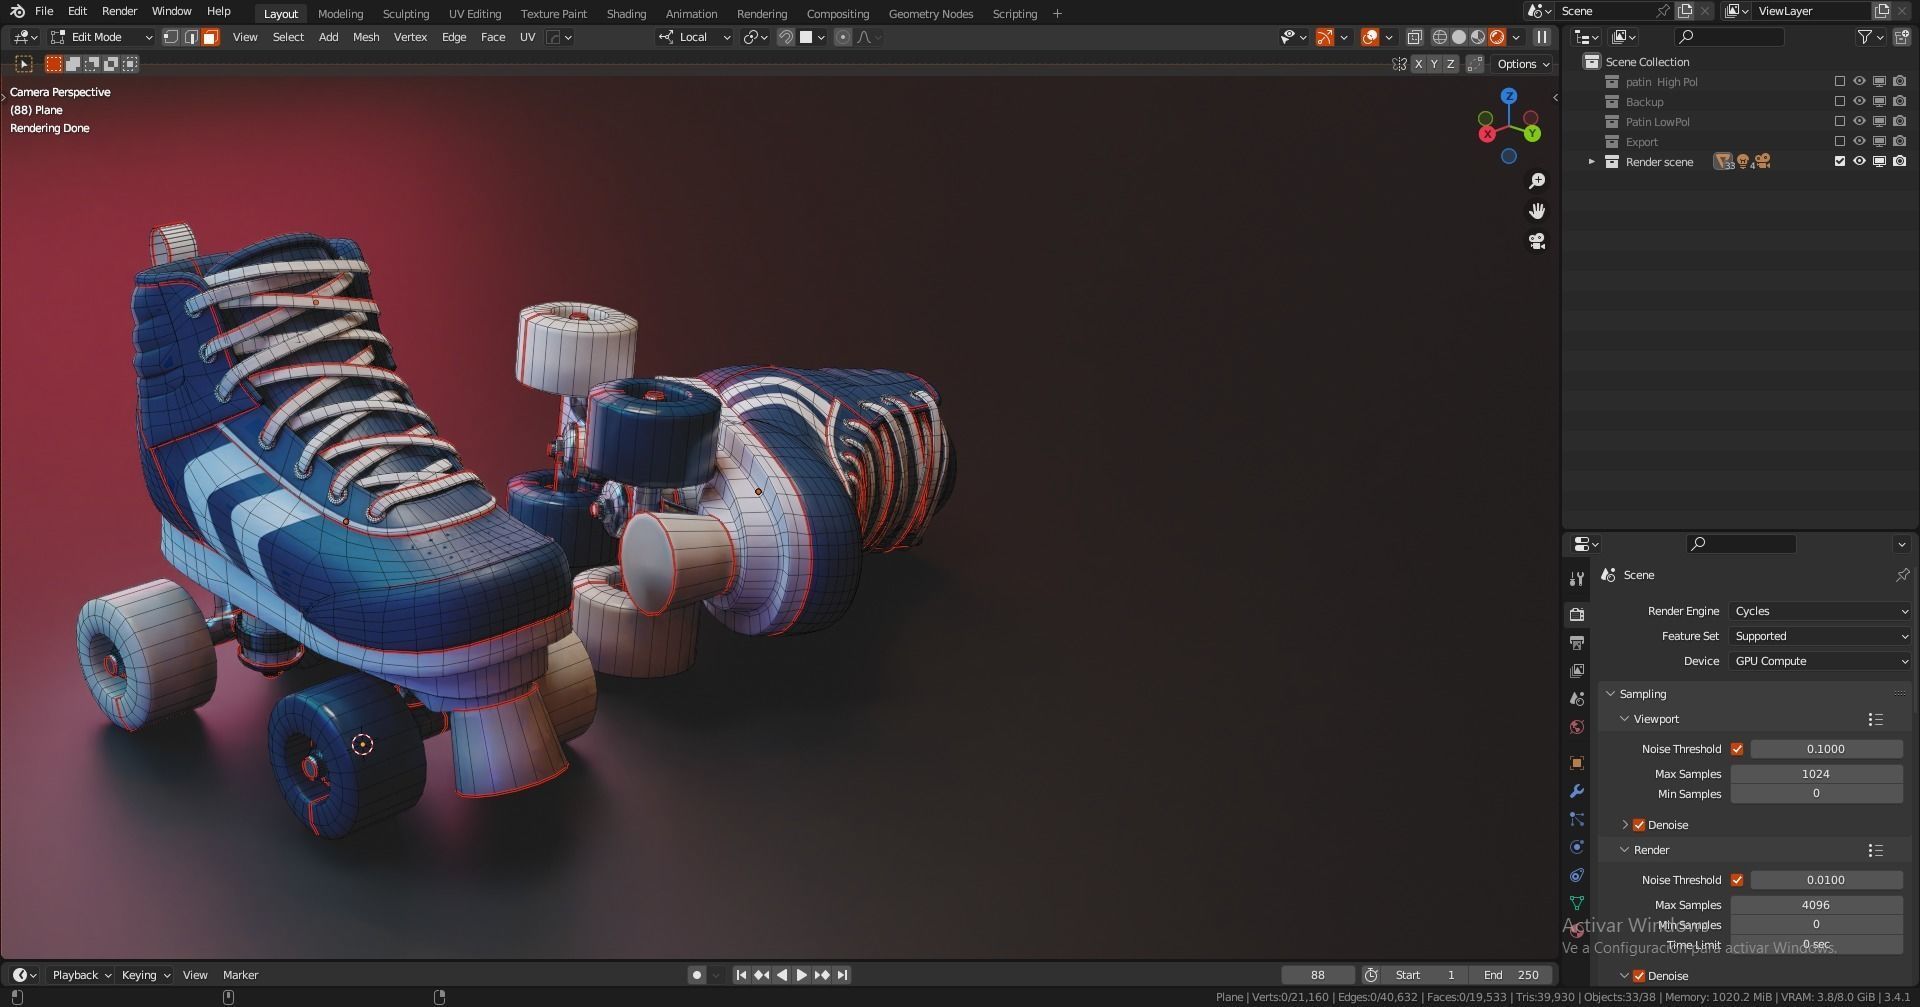Image resolution: width=1920 pixels, height=1007 pixels.
Task: Open the Render Engine Cycles dropdown
Action: point(1820,611)
